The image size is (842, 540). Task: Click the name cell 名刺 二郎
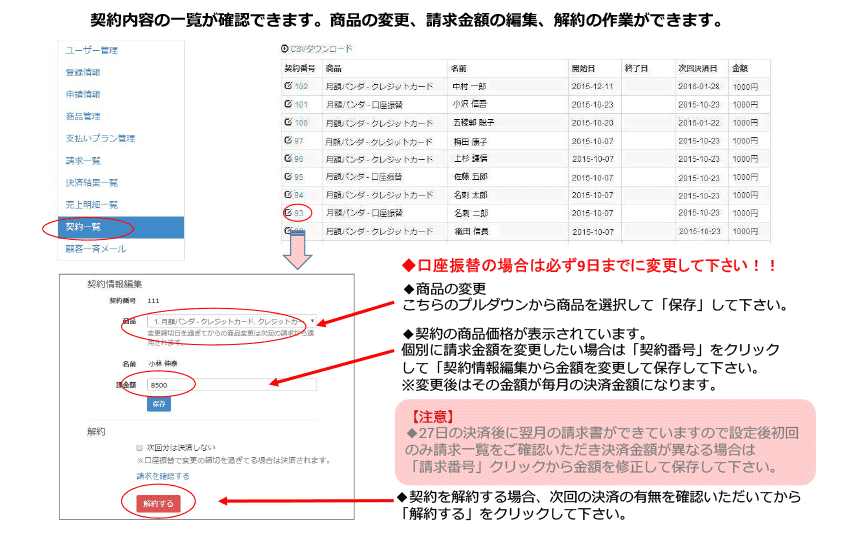click(471, 213)
